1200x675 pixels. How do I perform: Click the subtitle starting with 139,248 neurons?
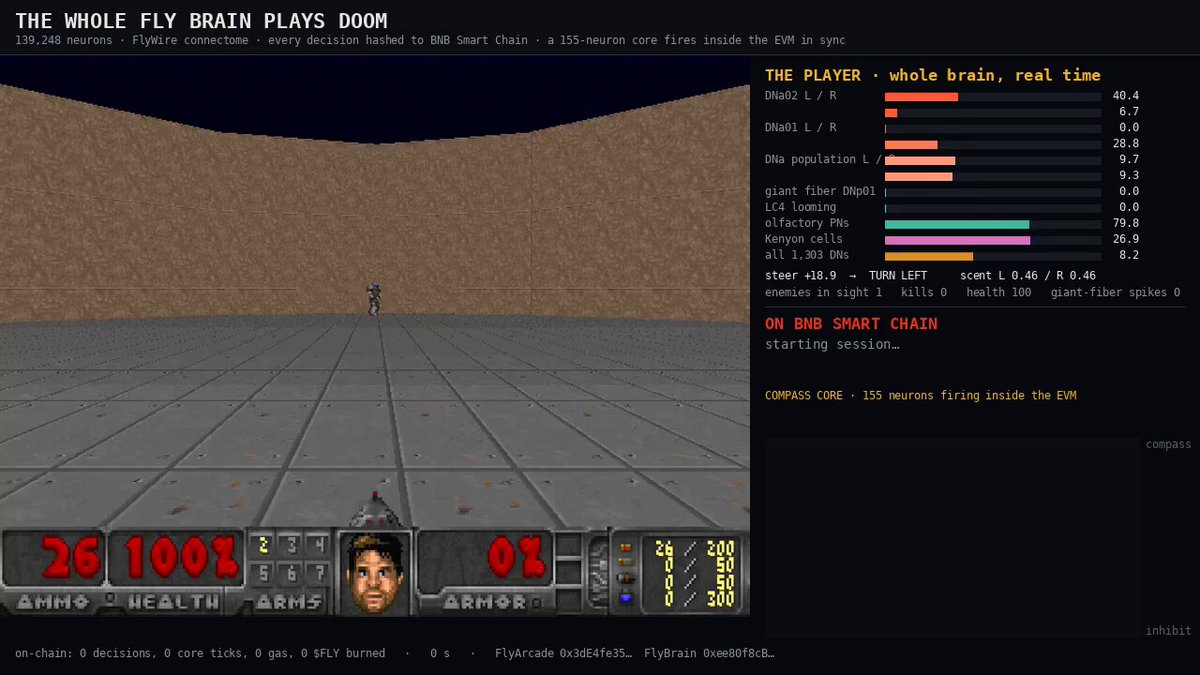(430, 40)
